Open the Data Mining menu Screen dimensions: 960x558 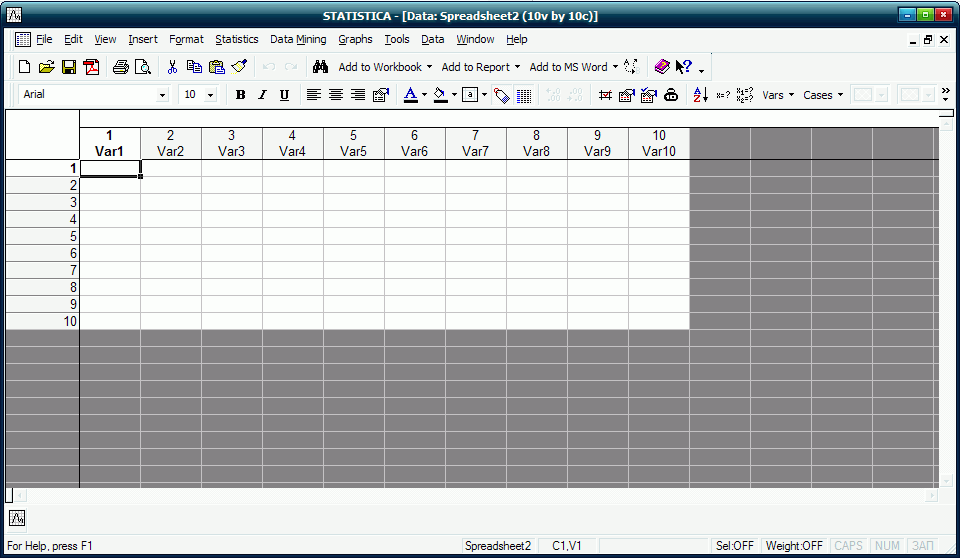[298, 39]
